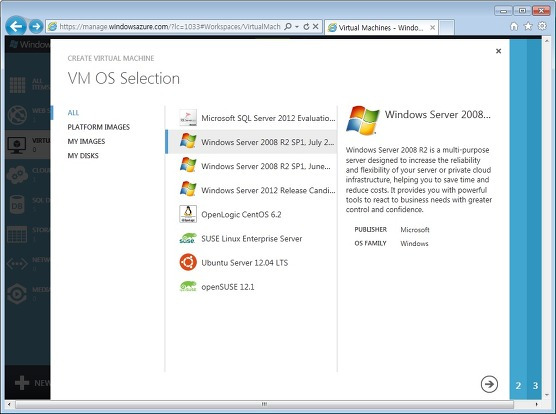Choose openSUSE 12.1 entry

251,286
